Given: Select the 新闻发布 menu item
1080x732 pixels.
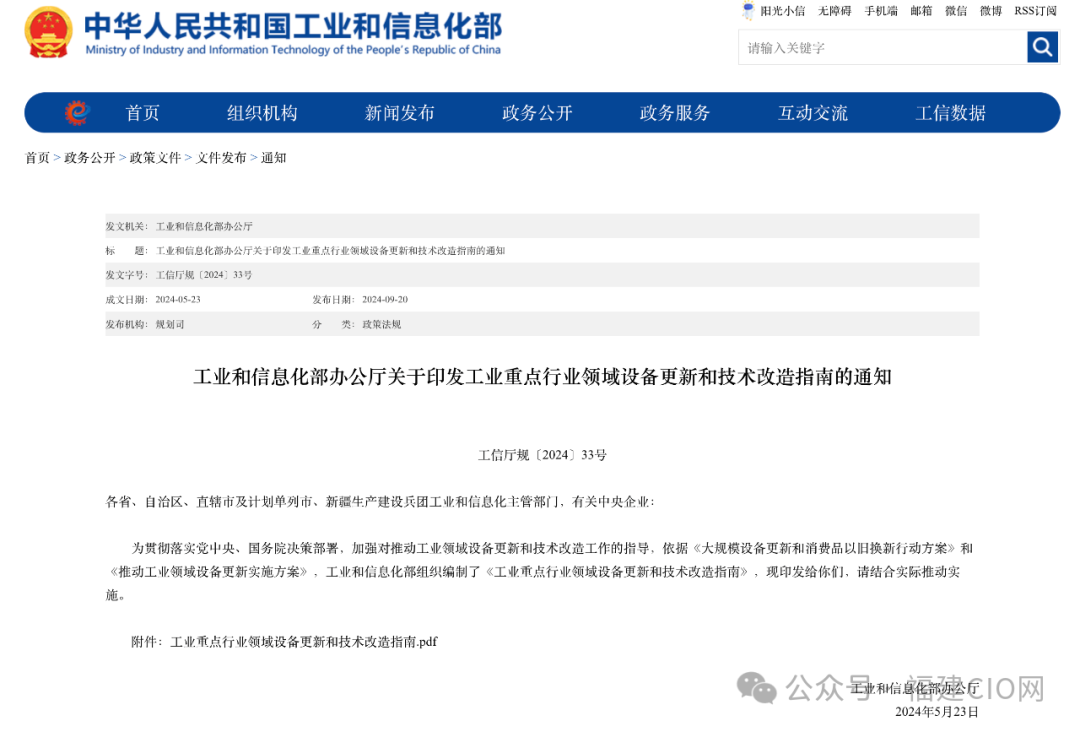Looking at the screenshot, I should (x=399, y=113).
